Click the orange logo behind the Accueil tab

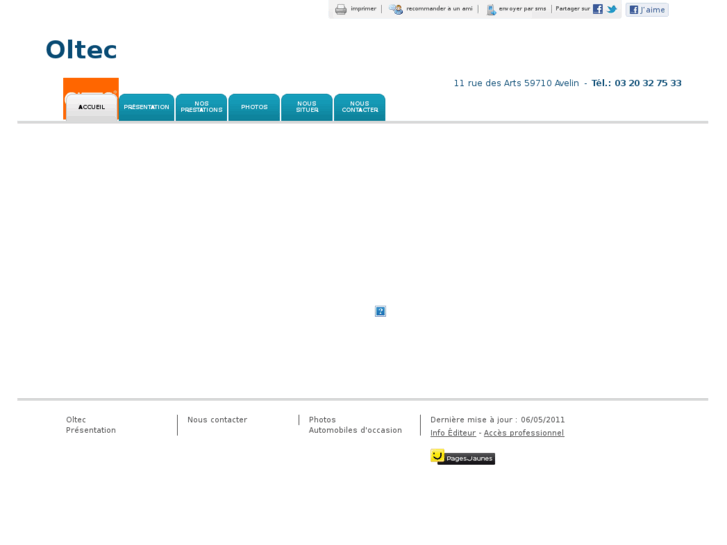(91, 85)
